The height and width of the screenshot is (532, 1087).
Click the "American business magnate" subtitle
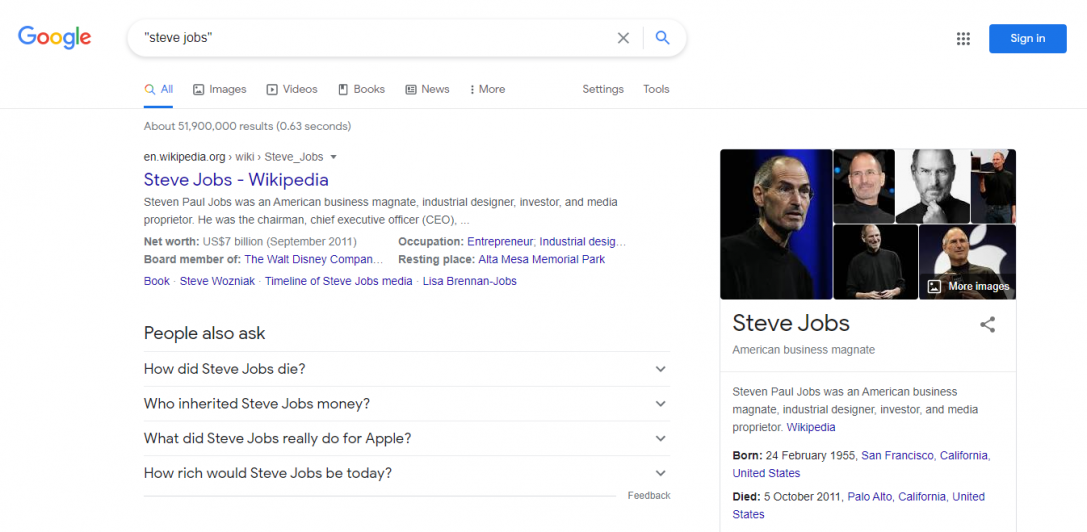(803, 350)
